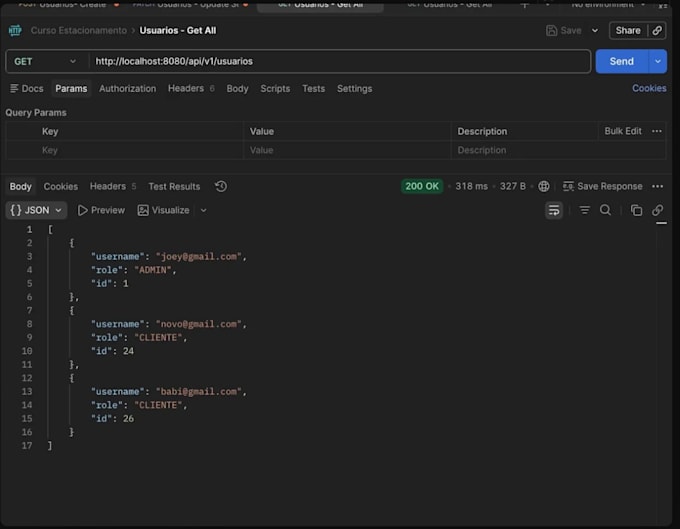The image size is (680, 529).
Task: Copy the response body to clipboard
Action: [x=636, y=210]
